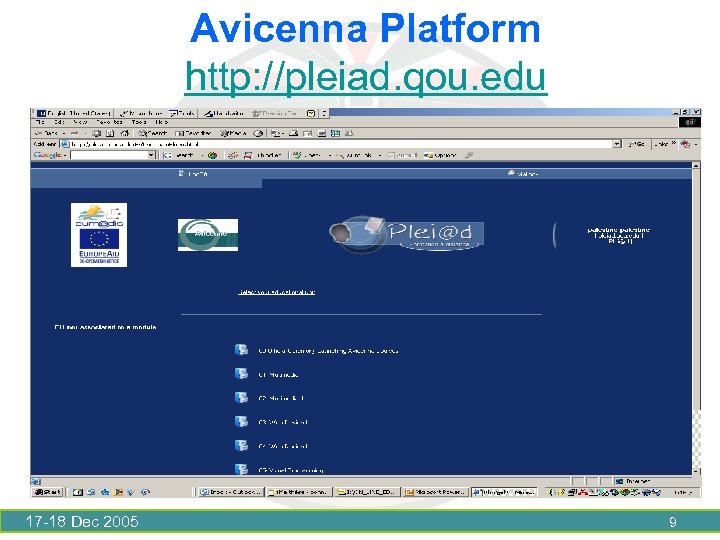
Task: Open the C4 course icon
Action: pyautogui.click(x=242, y=445)
